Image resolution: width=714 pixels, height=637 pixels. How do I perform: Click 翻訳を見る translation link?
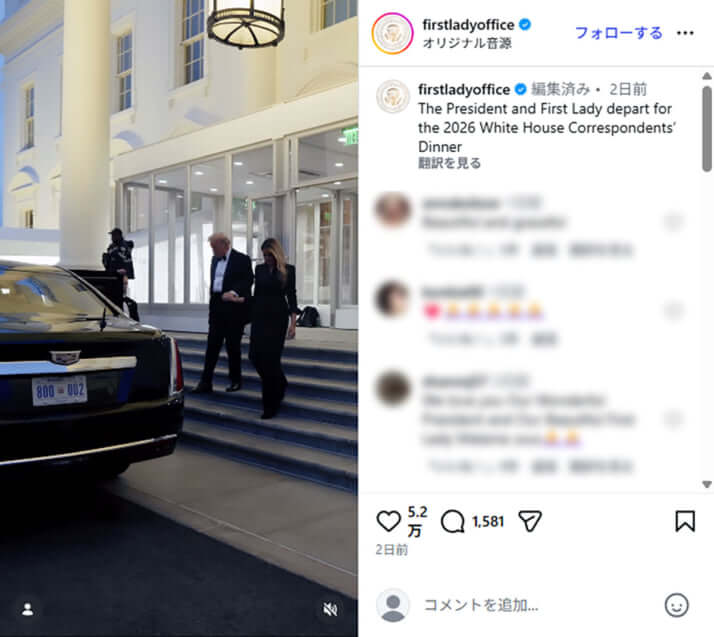[x=449, y=163]
